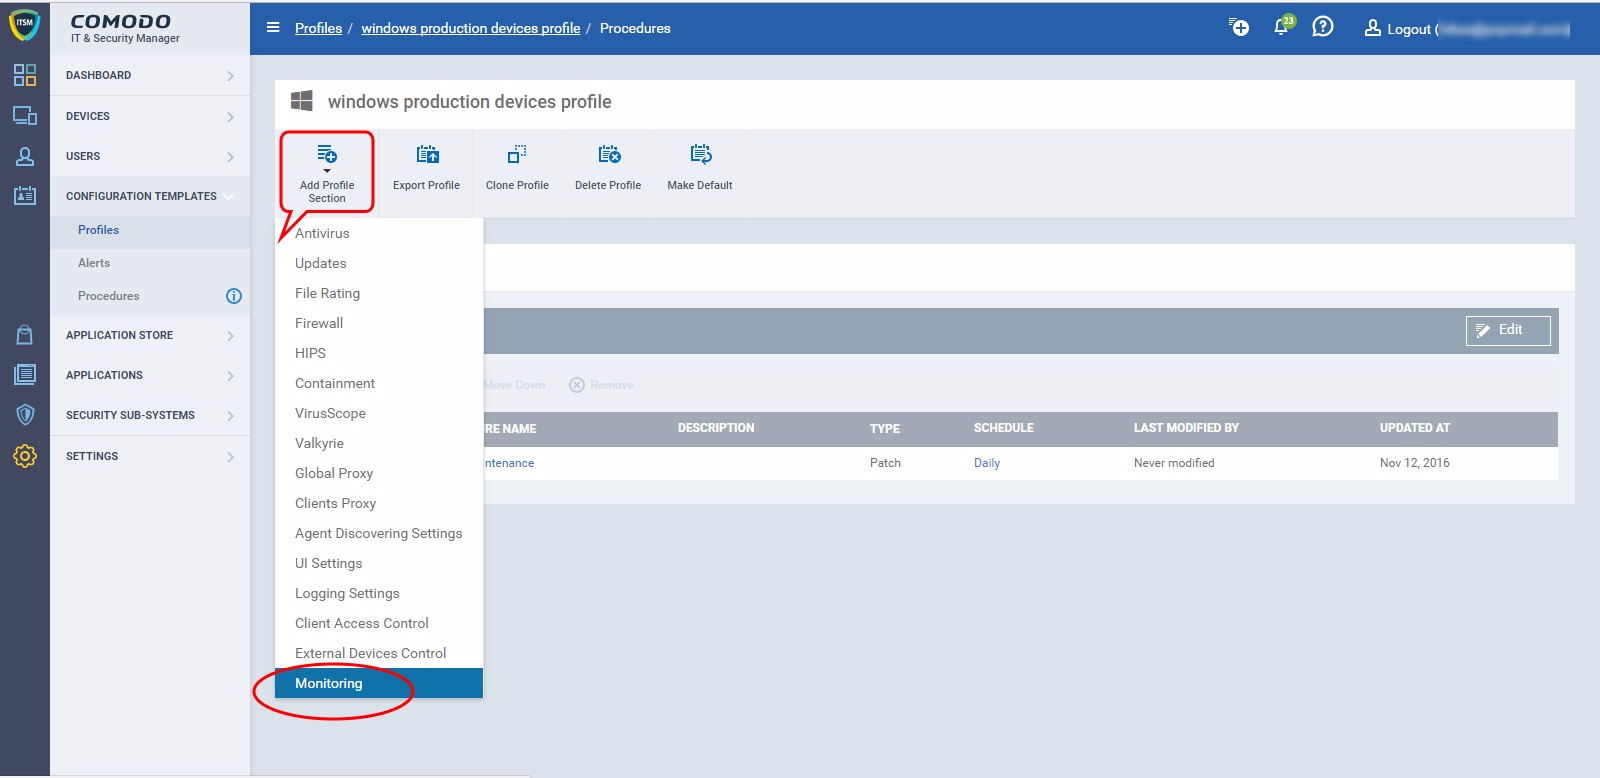The width and height of the screenshot is (1600, 778).
Task: Select UI Settings from the section list
Action: click(379, 563)
